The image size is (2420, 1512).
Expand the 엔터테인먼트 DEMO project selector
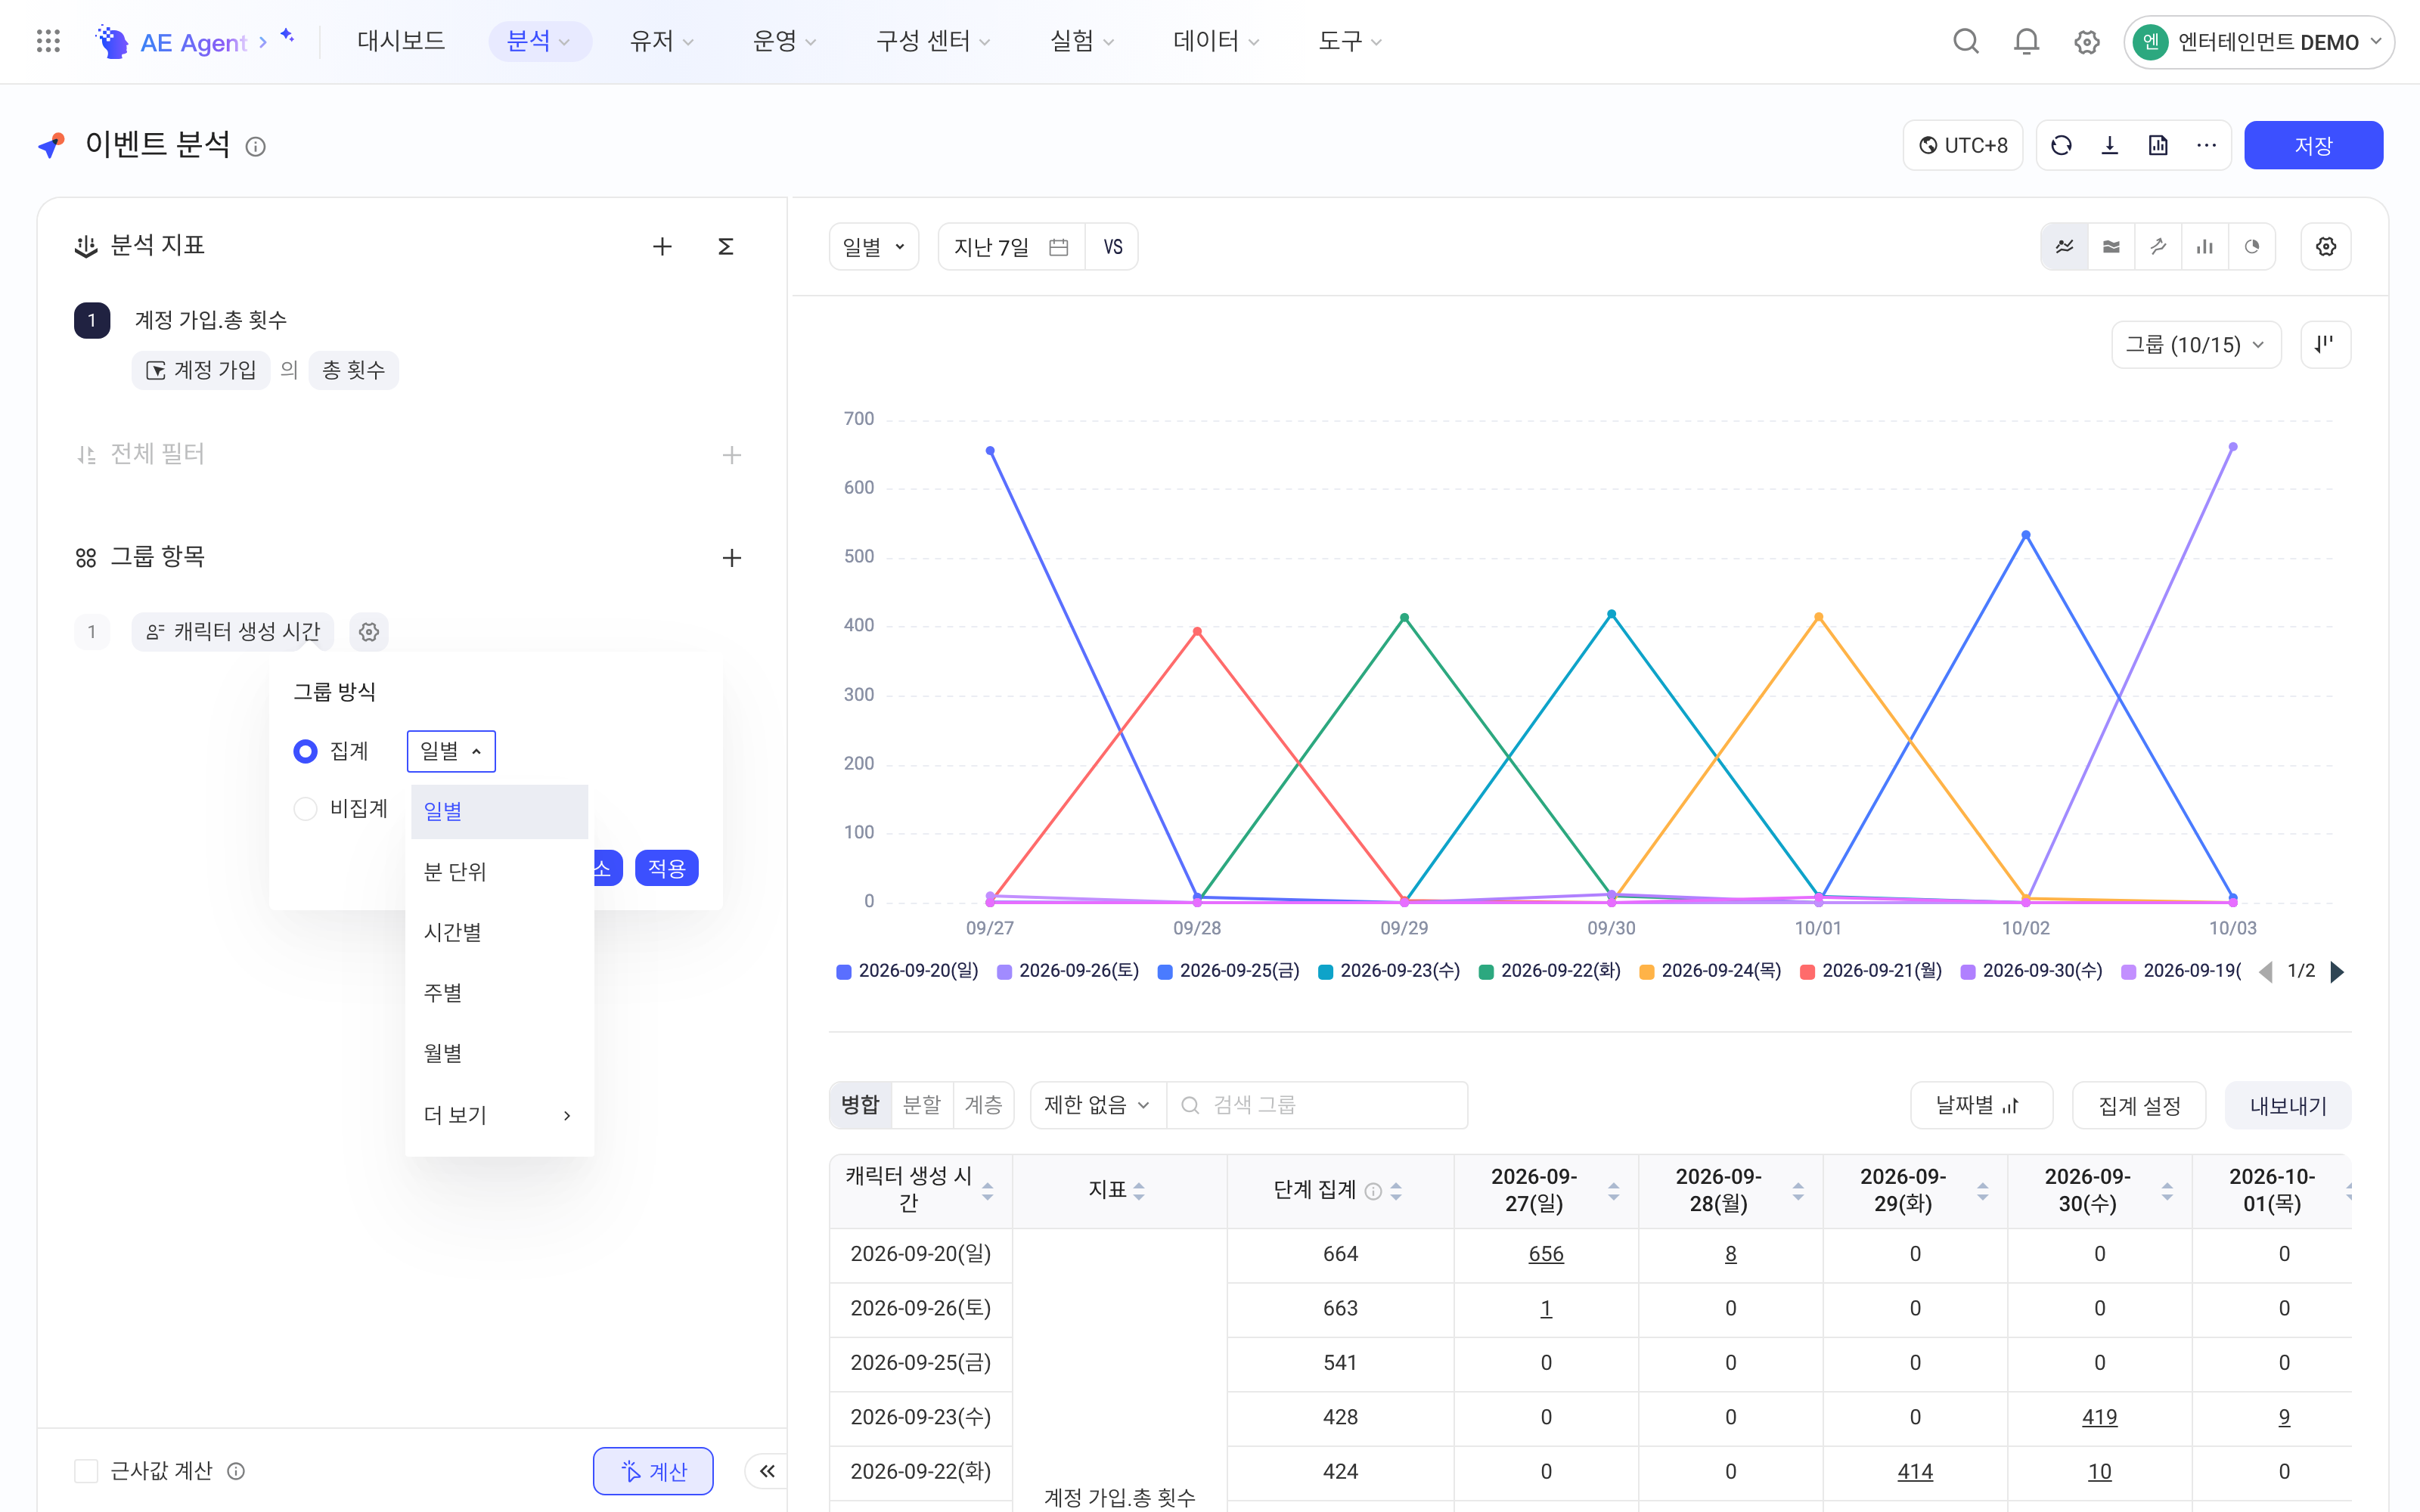point(2259,42)
